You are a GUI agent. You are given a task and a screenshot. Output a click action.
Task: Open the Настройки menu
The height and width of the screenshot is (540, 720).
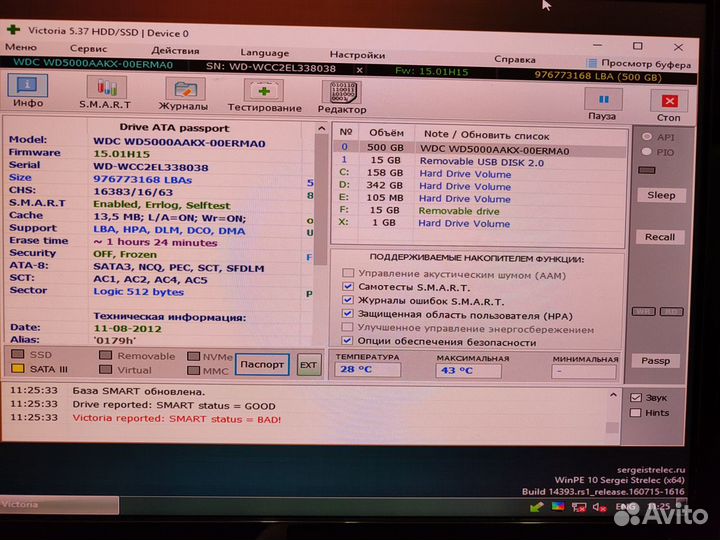click(357, 54)
